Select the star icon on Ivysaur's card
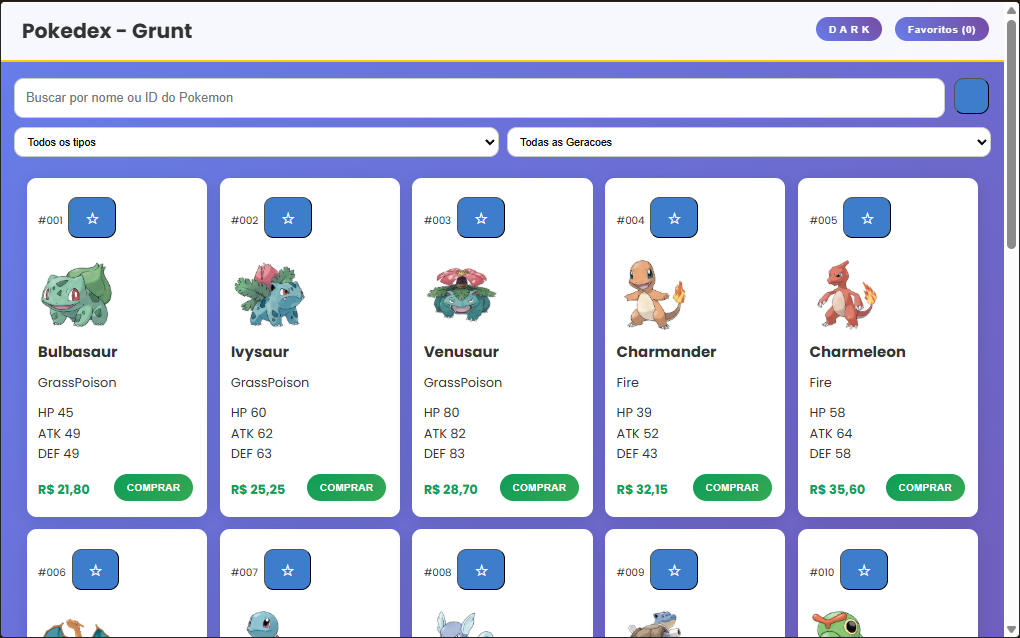This screenshot has width=1020, height=638. point(287,217)
